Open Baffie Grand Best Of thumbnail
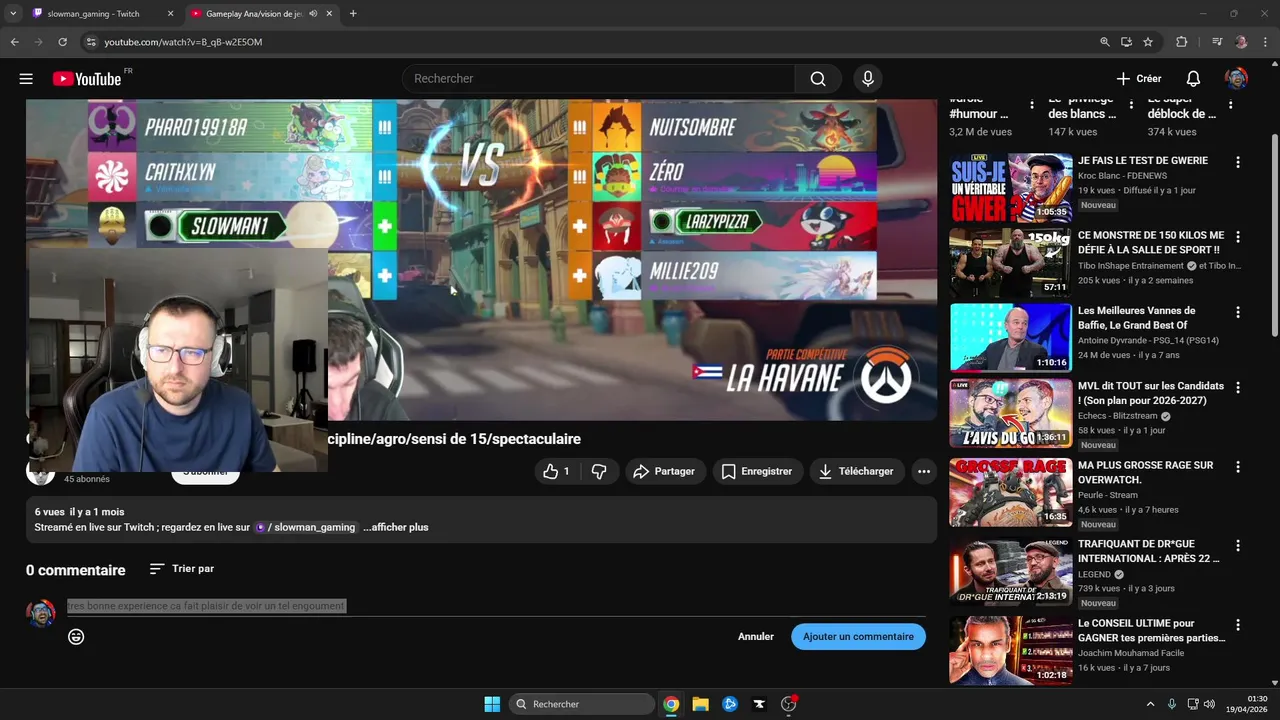Screen dimensions: 1280x720 coord(1010,338)
